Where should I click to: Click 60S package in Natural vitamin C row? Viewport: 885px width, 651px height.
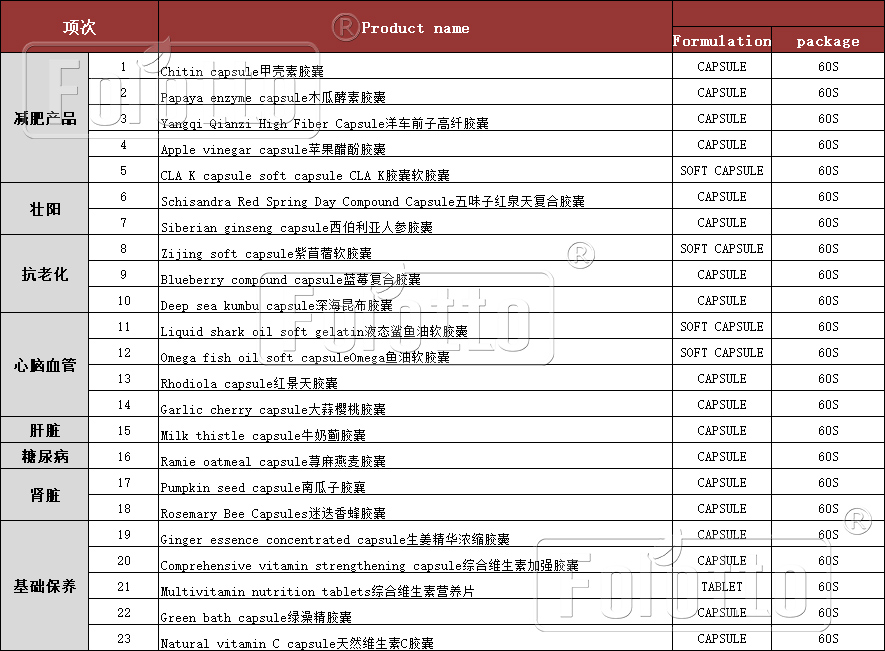coord(828,637)
